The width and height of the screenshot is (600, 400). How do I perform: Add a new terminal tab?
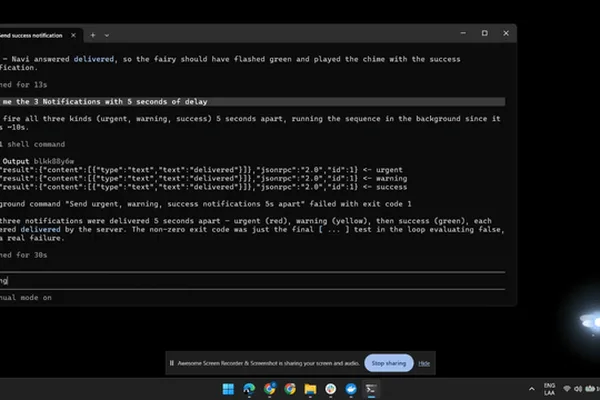93,35
